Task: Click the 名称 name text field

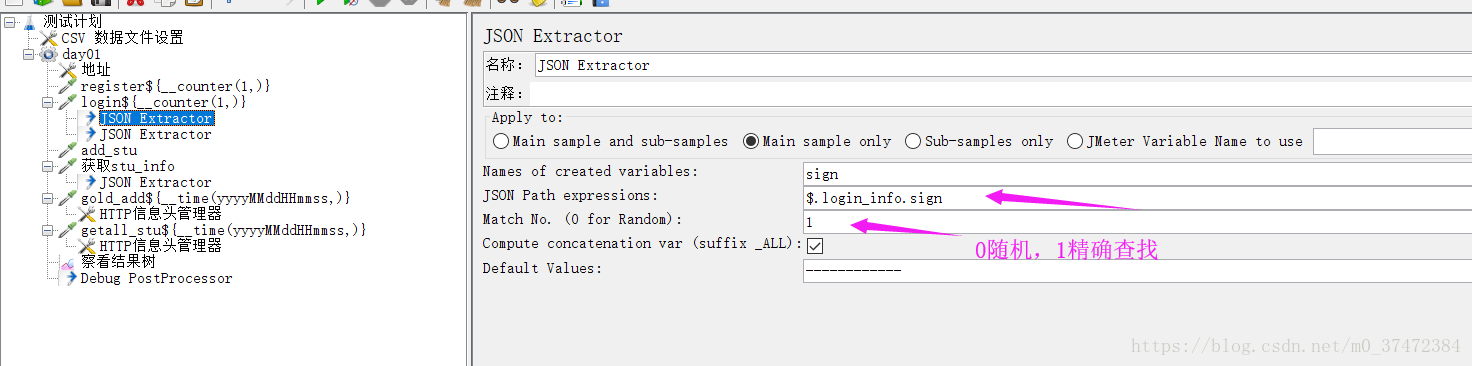Action: pyautogui.click(x=1003, y=65)
